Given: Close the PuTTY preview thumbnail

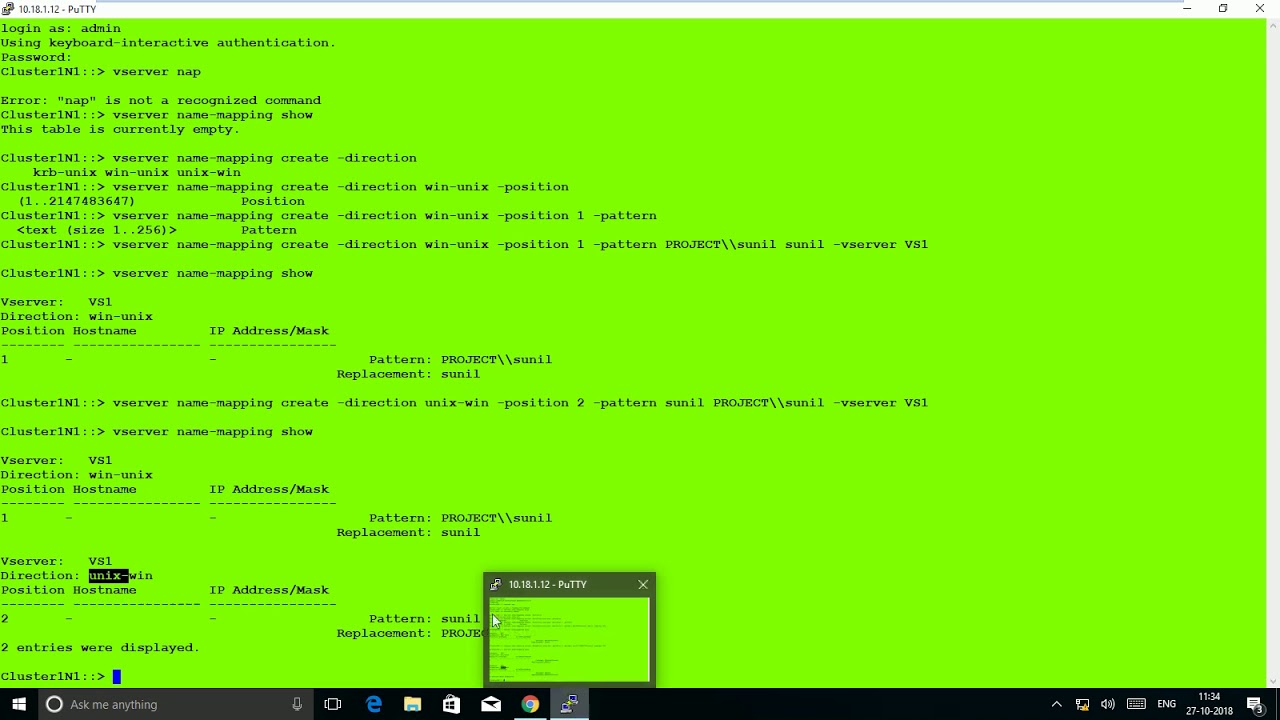Looking at the screenshot, I should coord(643,584).
